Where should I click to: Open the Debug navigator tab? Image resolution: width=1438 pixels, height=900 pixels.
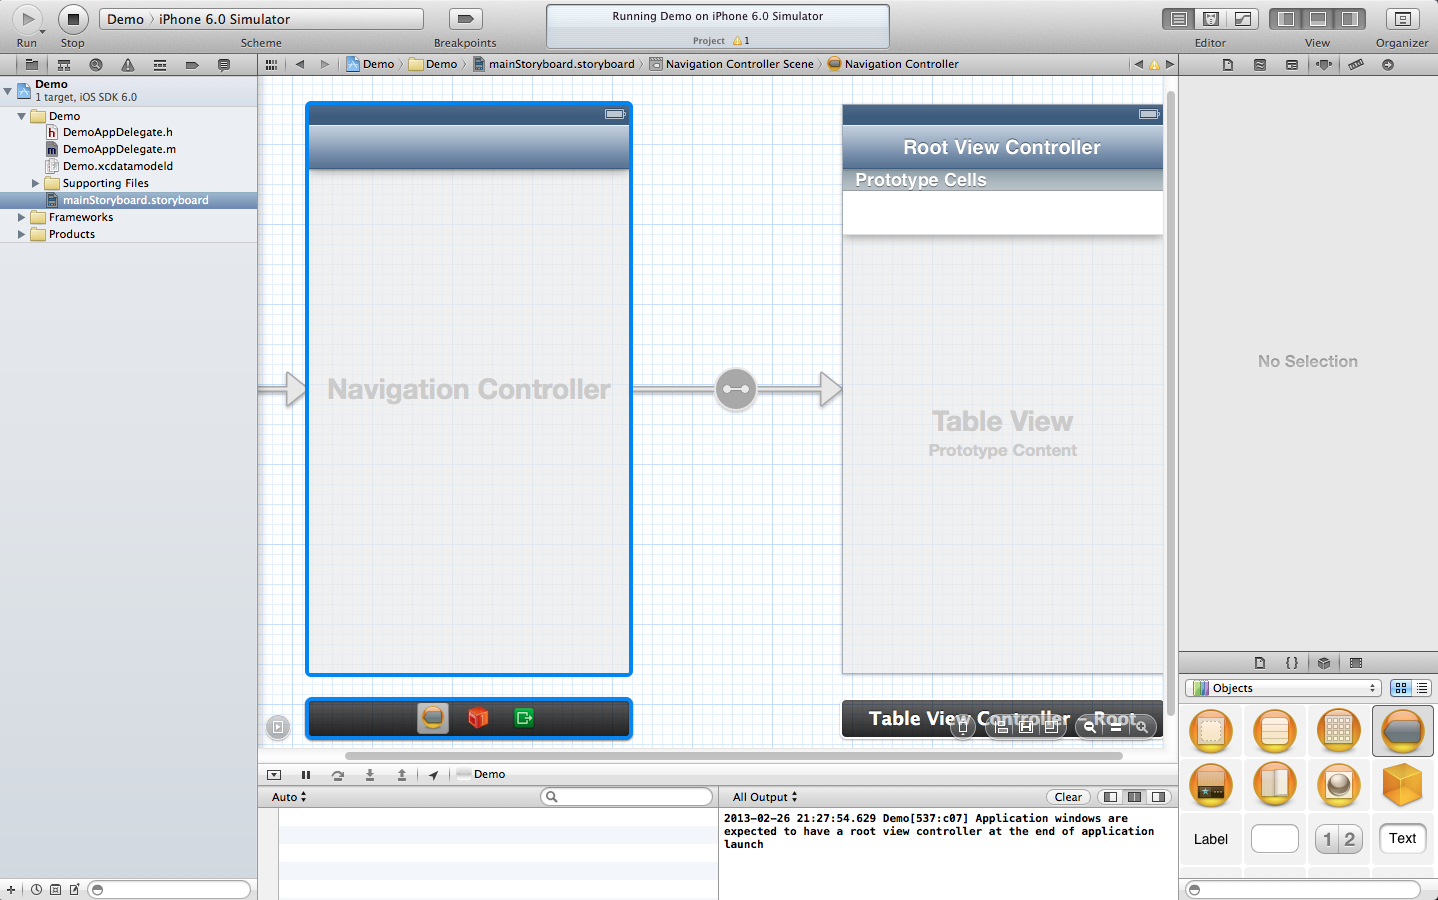pyautogui.click(x=160, y=65)
